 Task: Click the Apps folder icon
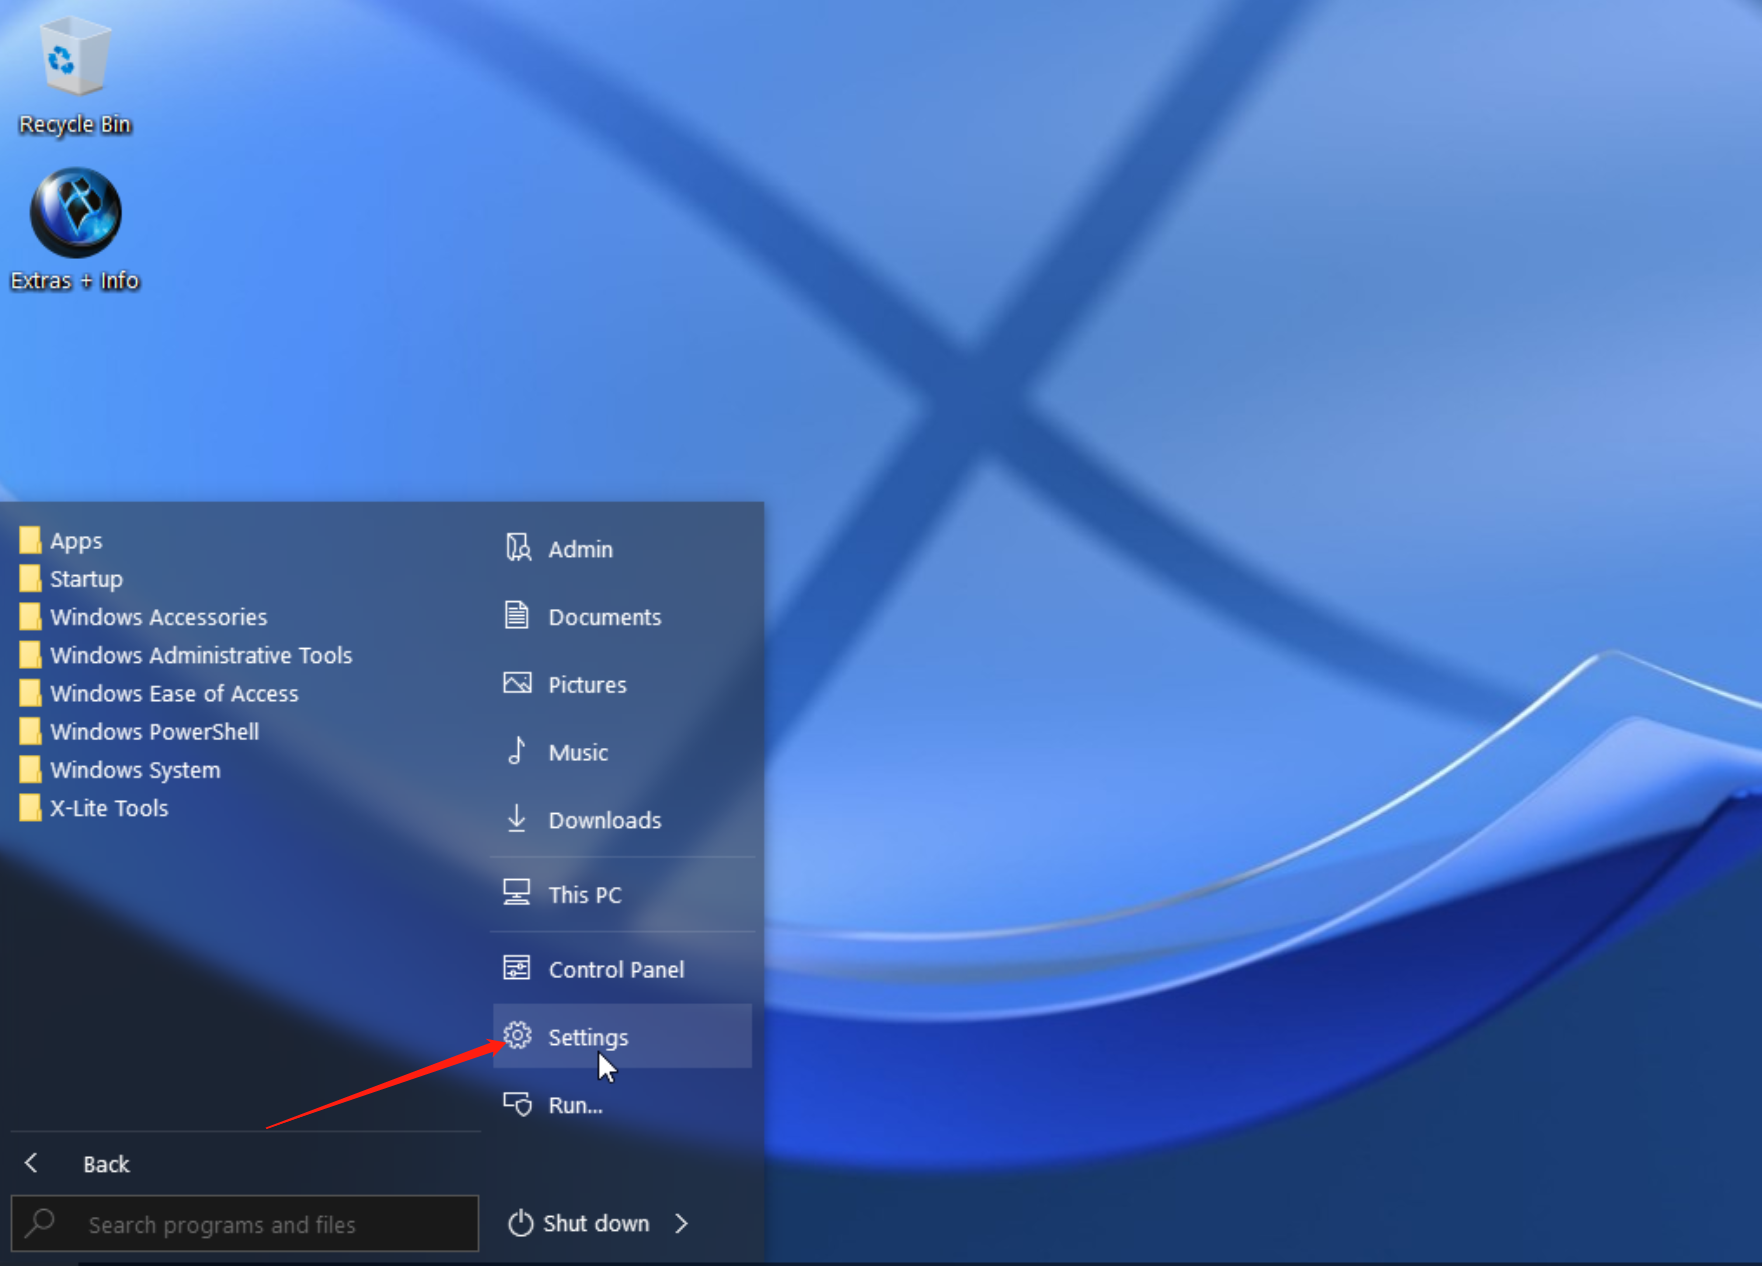tap(30, 540)
